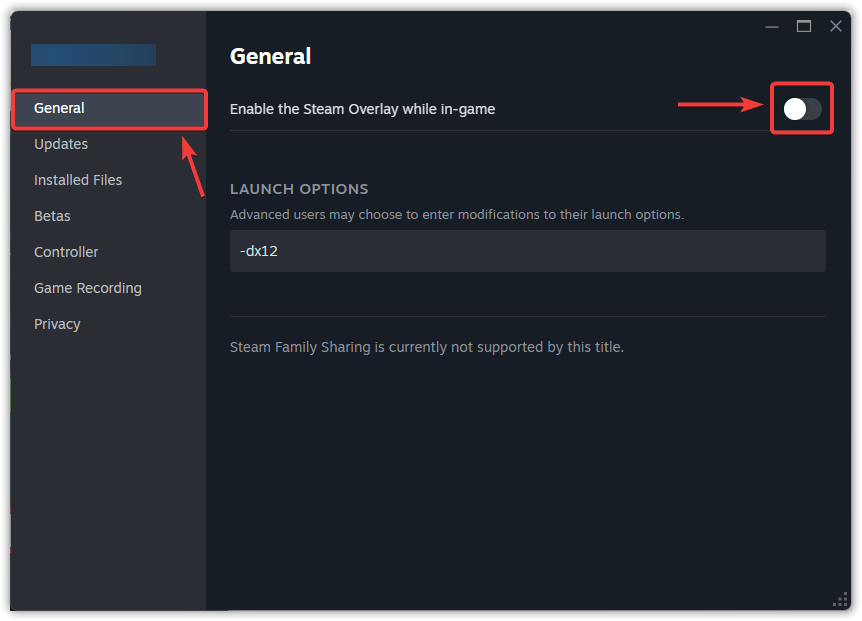Click the launch options text field
The height and width of the screenshot is (621, 862).
[527, 251]
